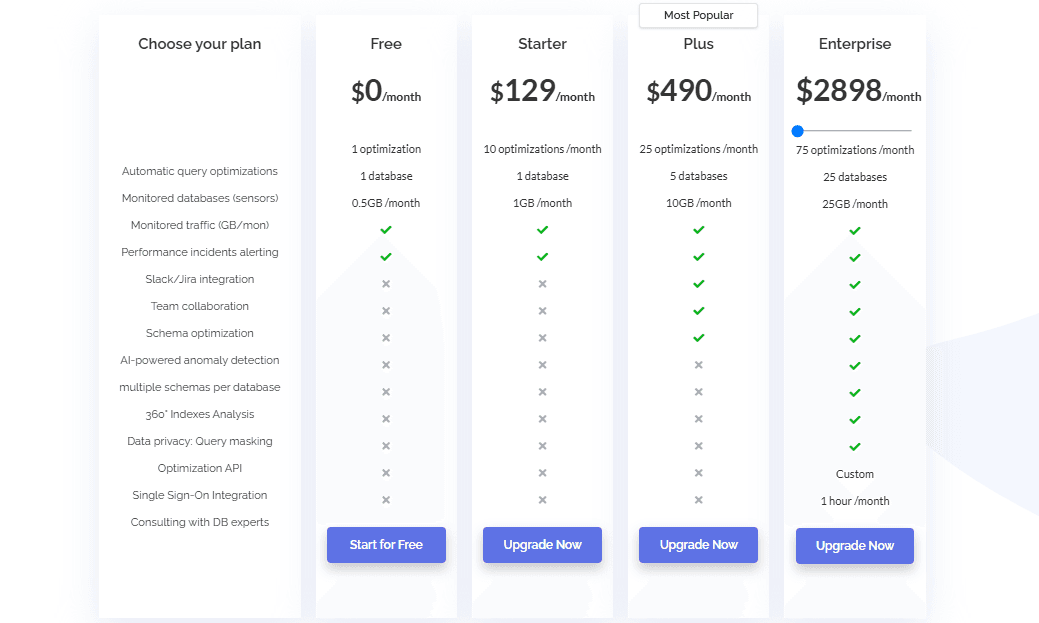The width and height of the screenshot is (1039, 623).
Task: Click Free plan's Performance incidents alerting checkmark
Action: pyautogui.click(x=386, y=230)
